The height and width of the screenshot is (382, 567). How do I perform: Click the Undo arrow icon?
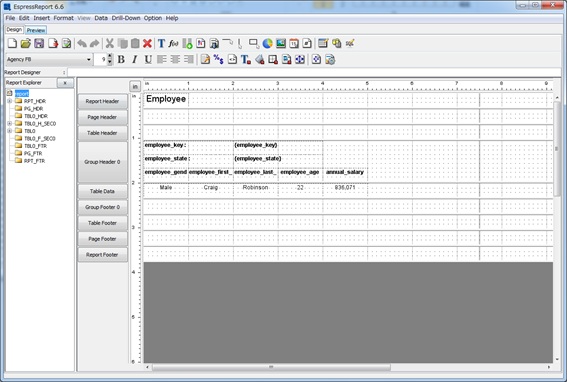tap(82, 43)
